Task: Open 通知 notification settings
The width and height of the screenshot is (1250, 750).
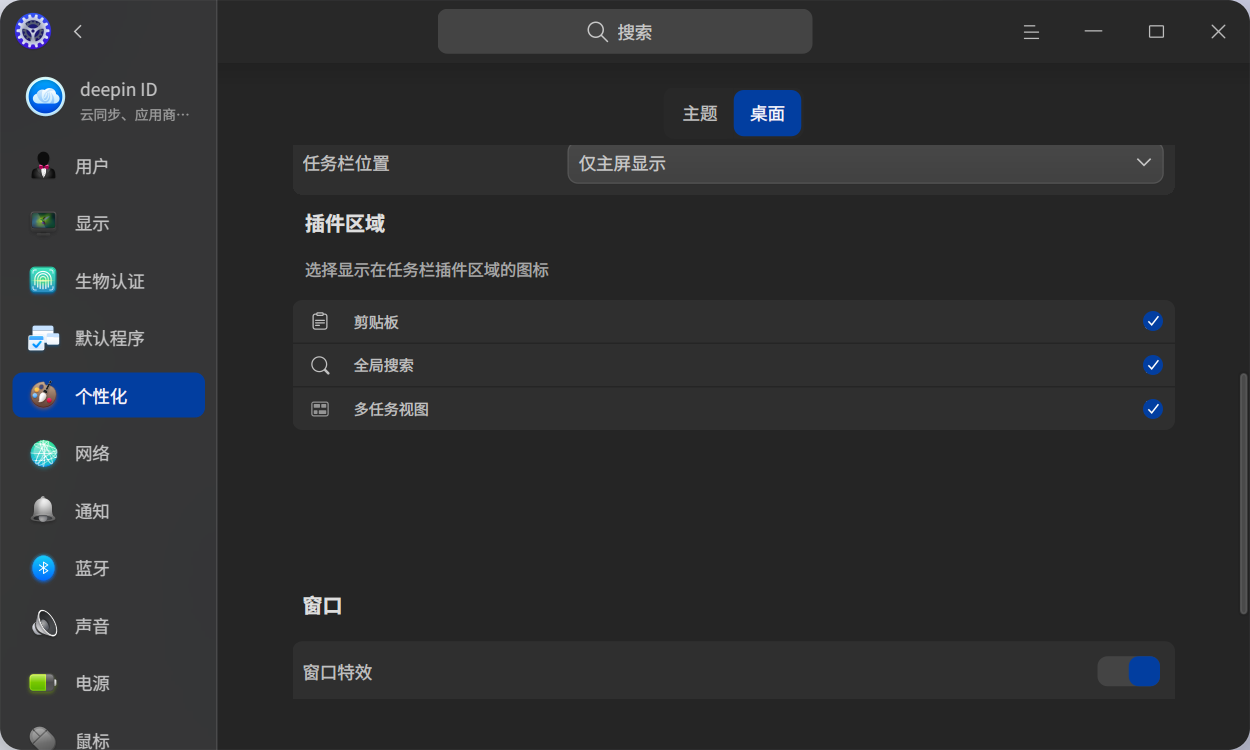Action: (x=109, y=511)
